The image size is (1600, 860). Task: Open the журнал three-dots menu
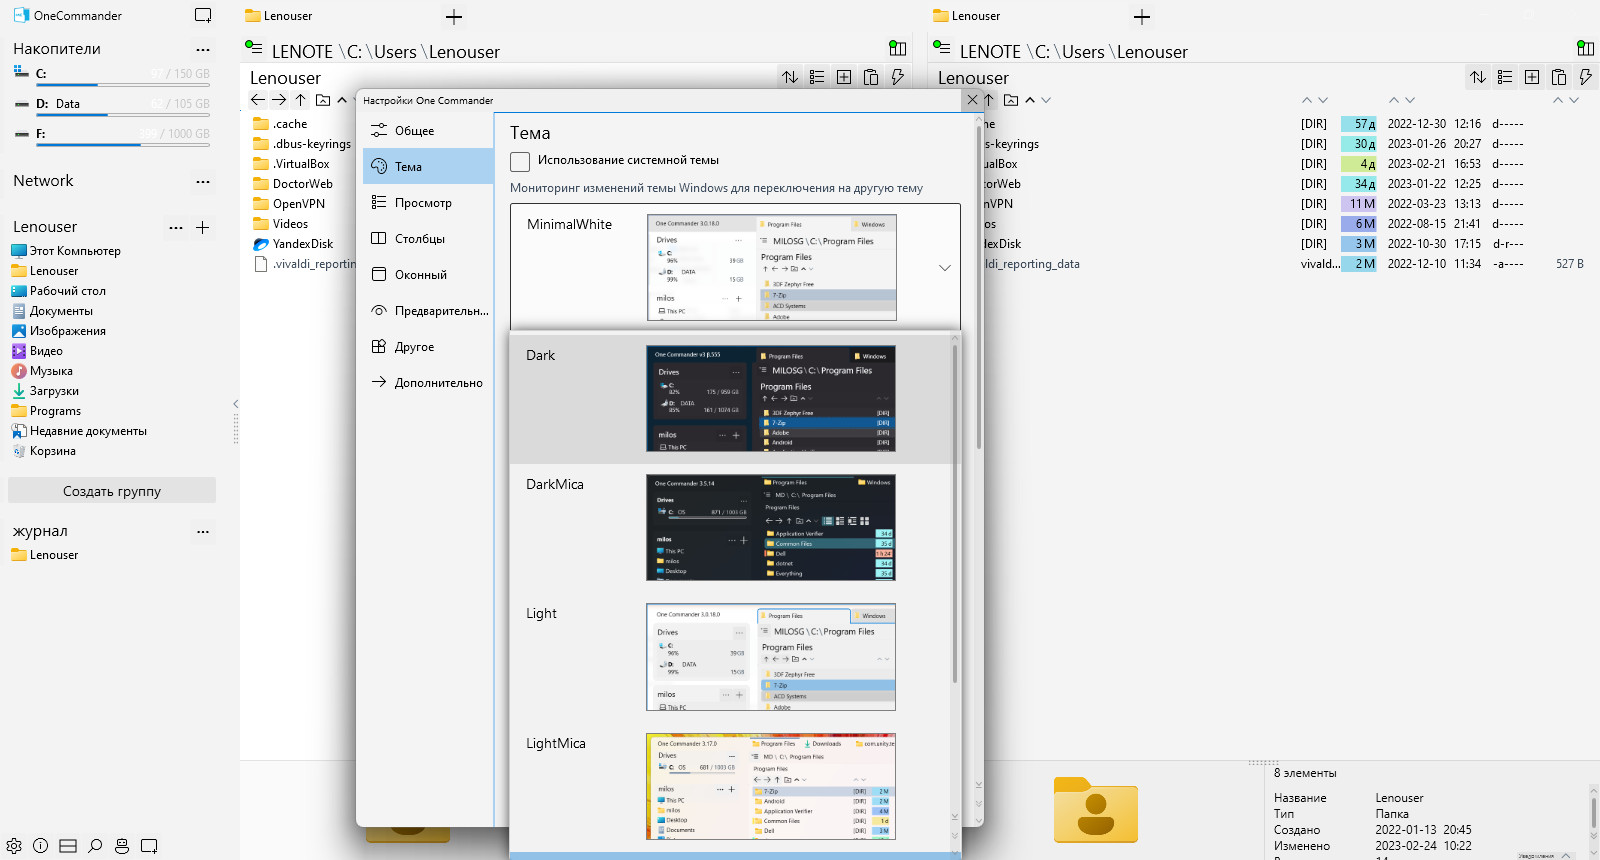pyautogui.click(x=203, y=532)
